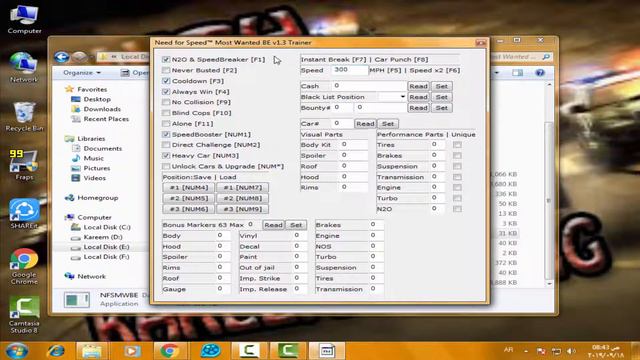This screenshot has width=640, height=360.
Task: Launch the Google Chrome desktop shortcut
Action: (x=24, y=267)
